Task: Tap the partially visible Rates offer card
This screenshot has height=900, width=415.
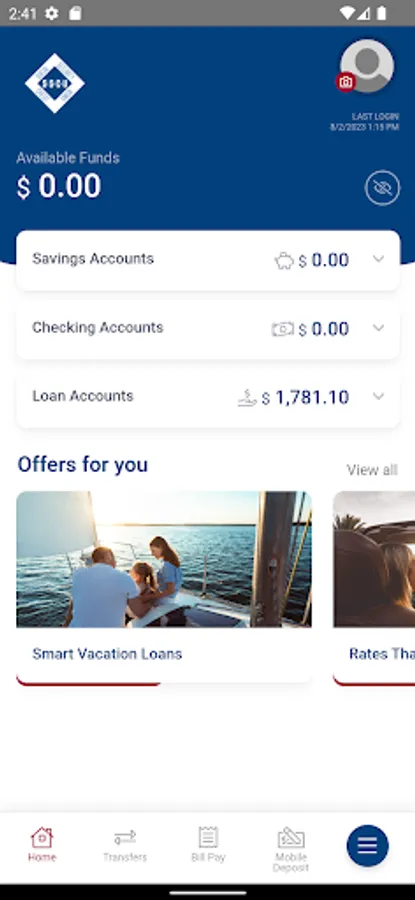Action: pyautogui.click(x=374, y=588)
